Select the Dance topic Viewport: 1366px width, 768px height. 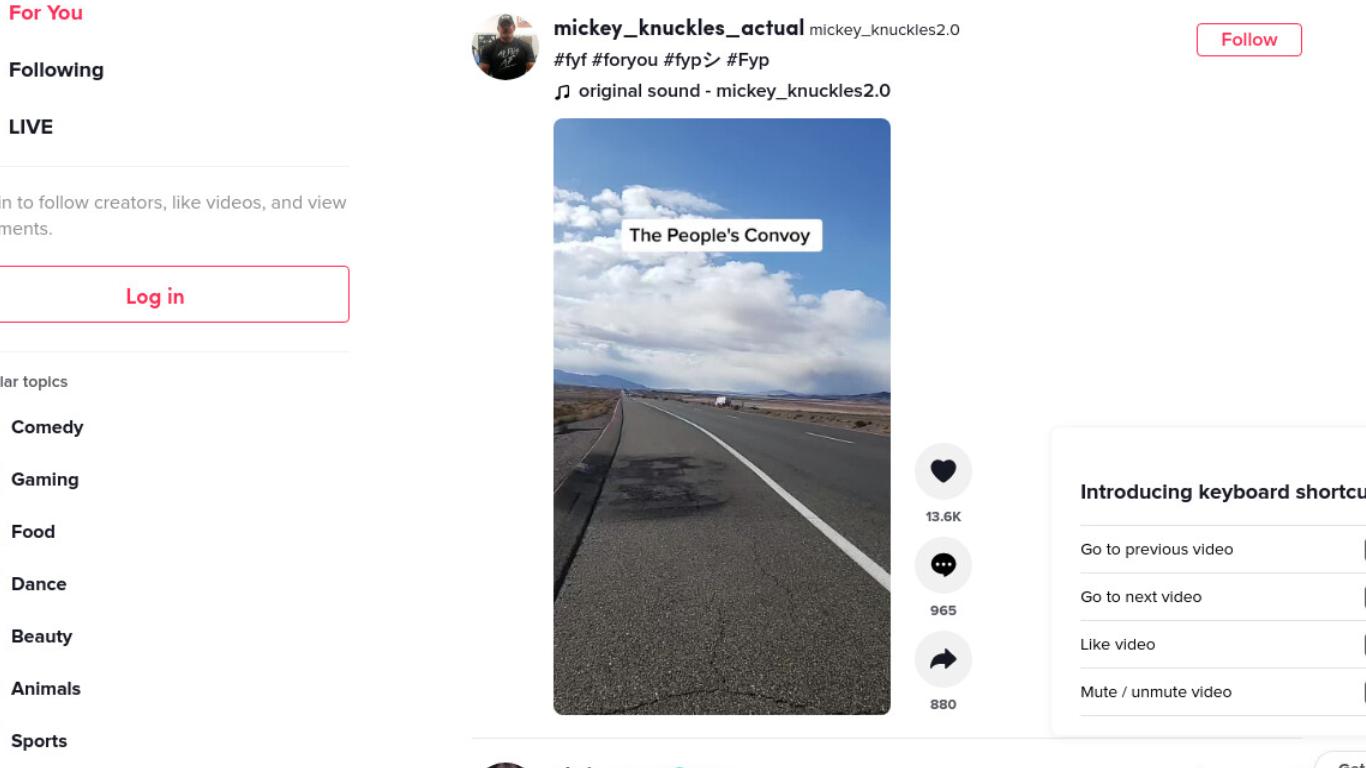point(39,584)
